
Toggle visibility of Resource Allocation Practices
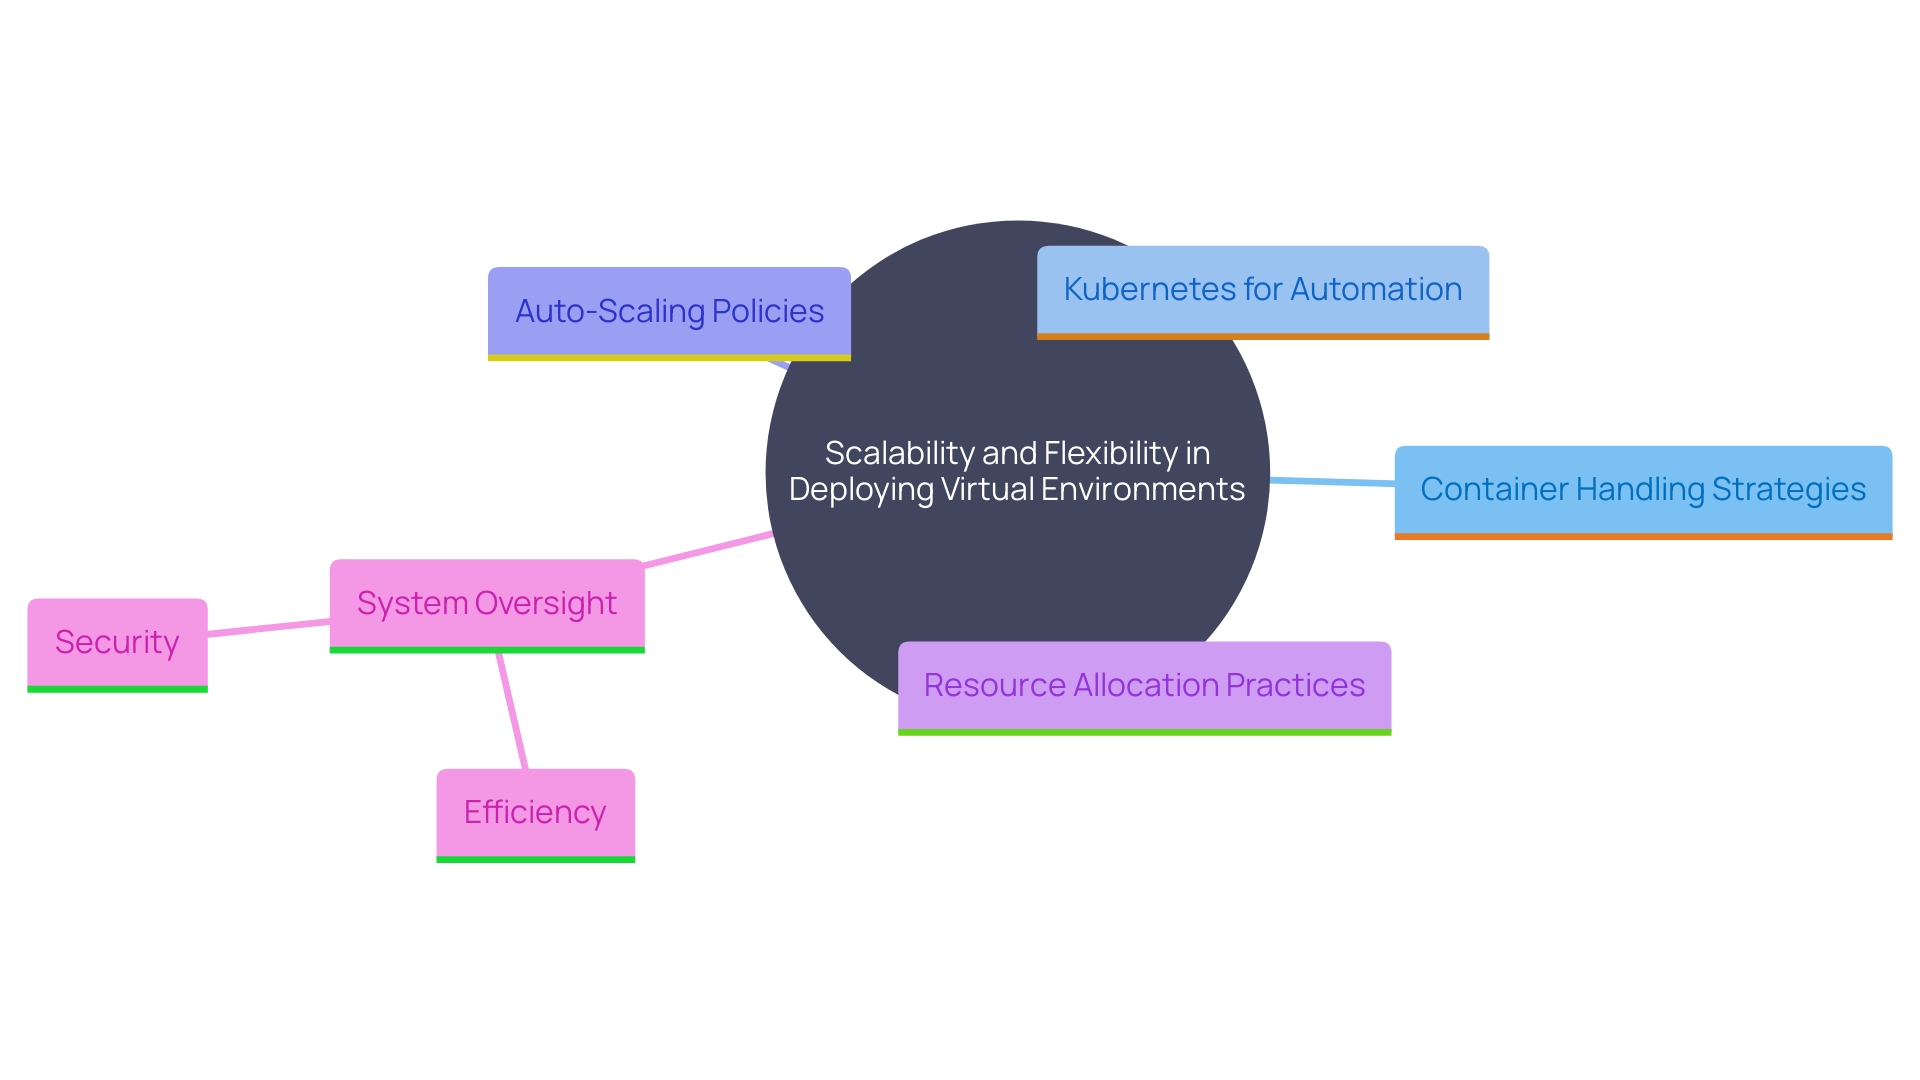(x=1143, y=683)
